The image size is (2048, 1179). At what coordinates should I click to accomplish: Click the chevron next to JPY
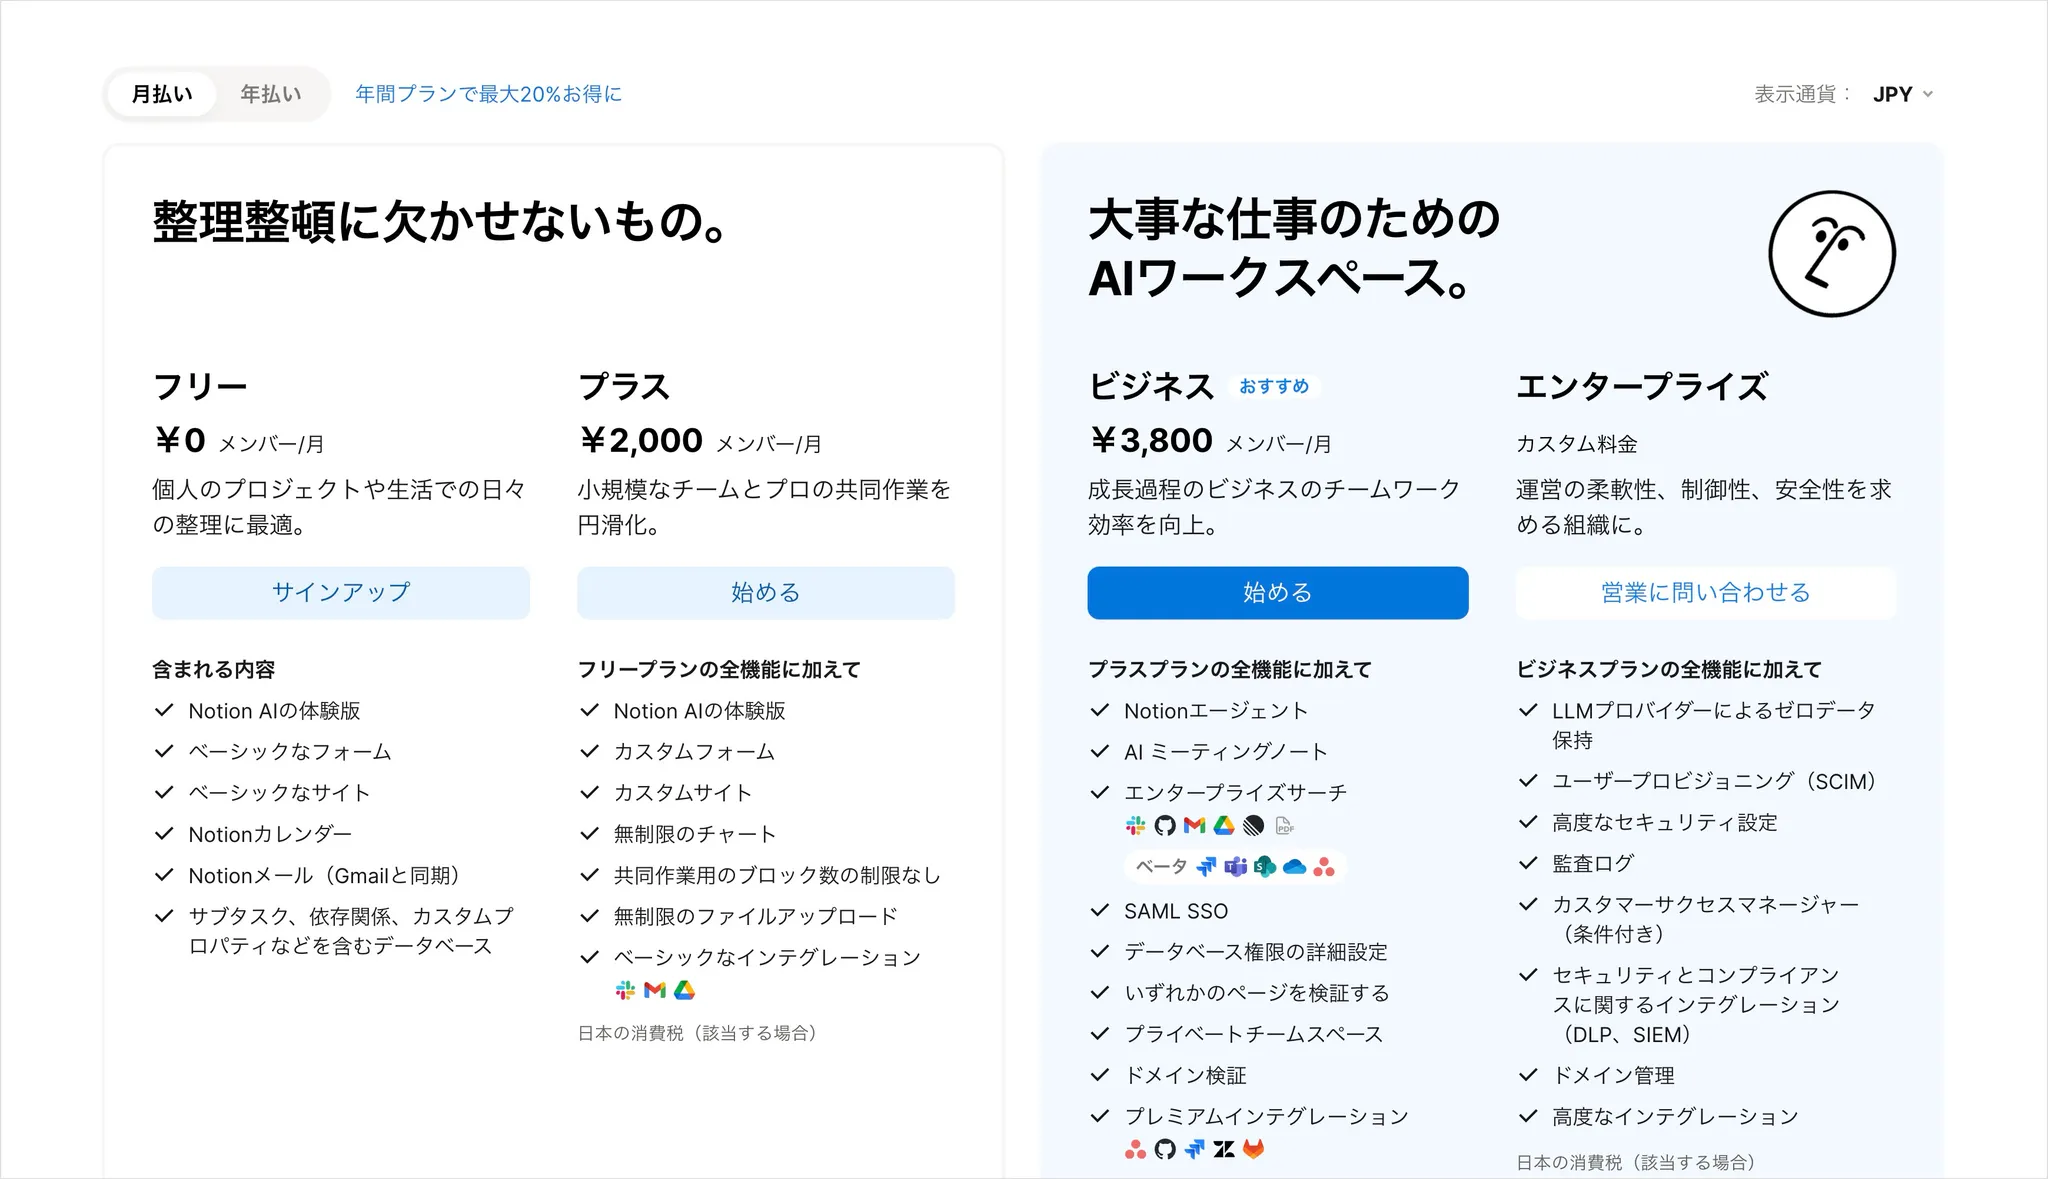click(1928, 95)
